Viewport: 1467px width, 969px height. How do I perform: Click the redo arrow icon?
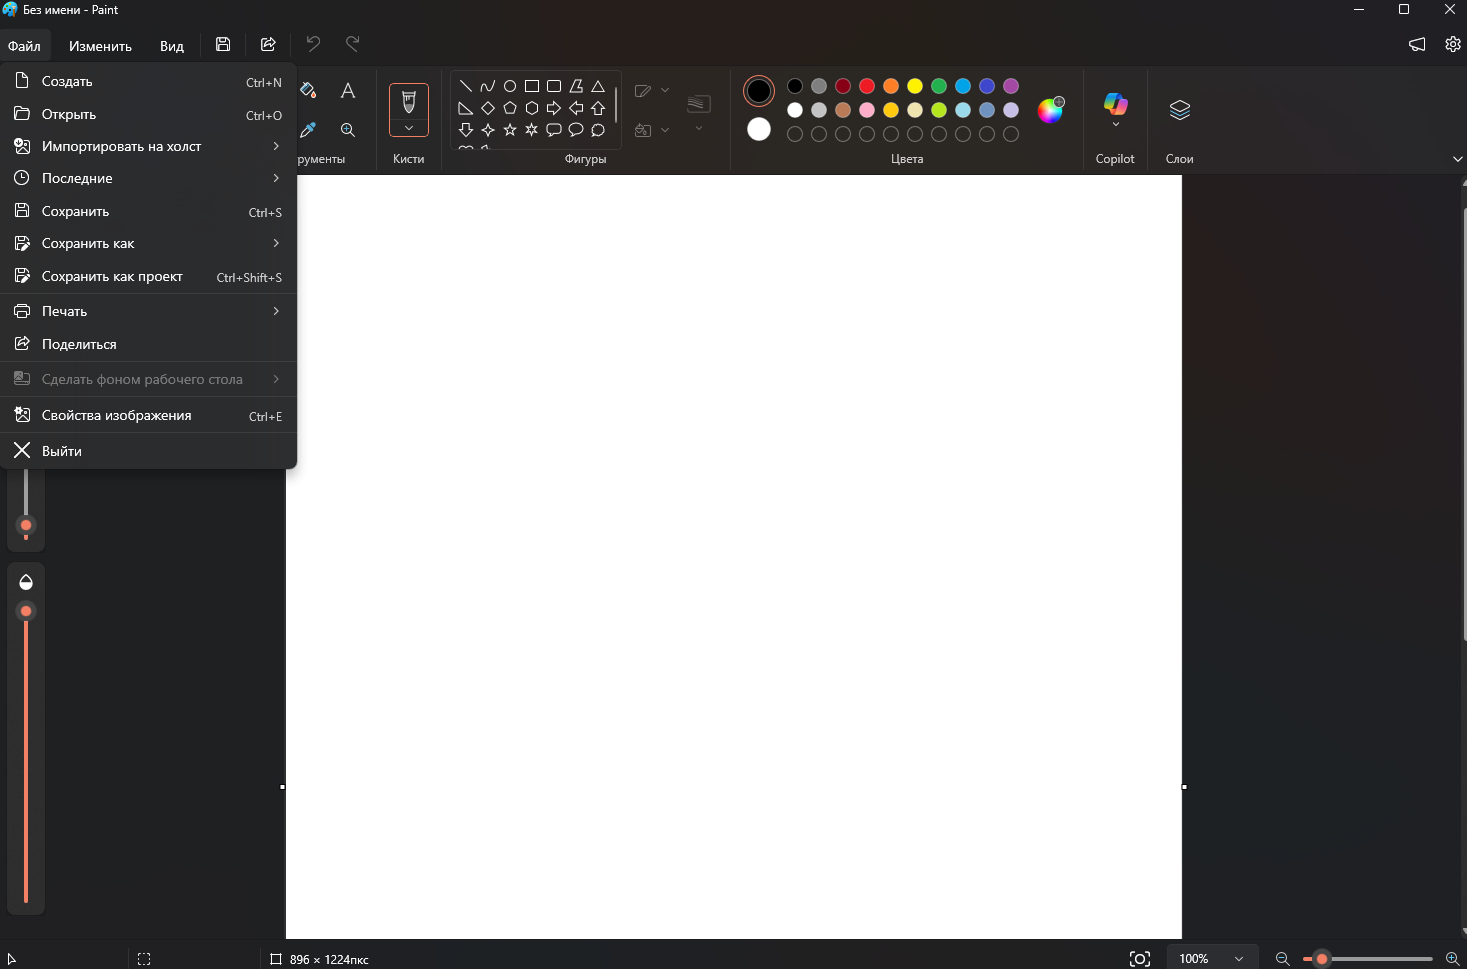(352, 44)
